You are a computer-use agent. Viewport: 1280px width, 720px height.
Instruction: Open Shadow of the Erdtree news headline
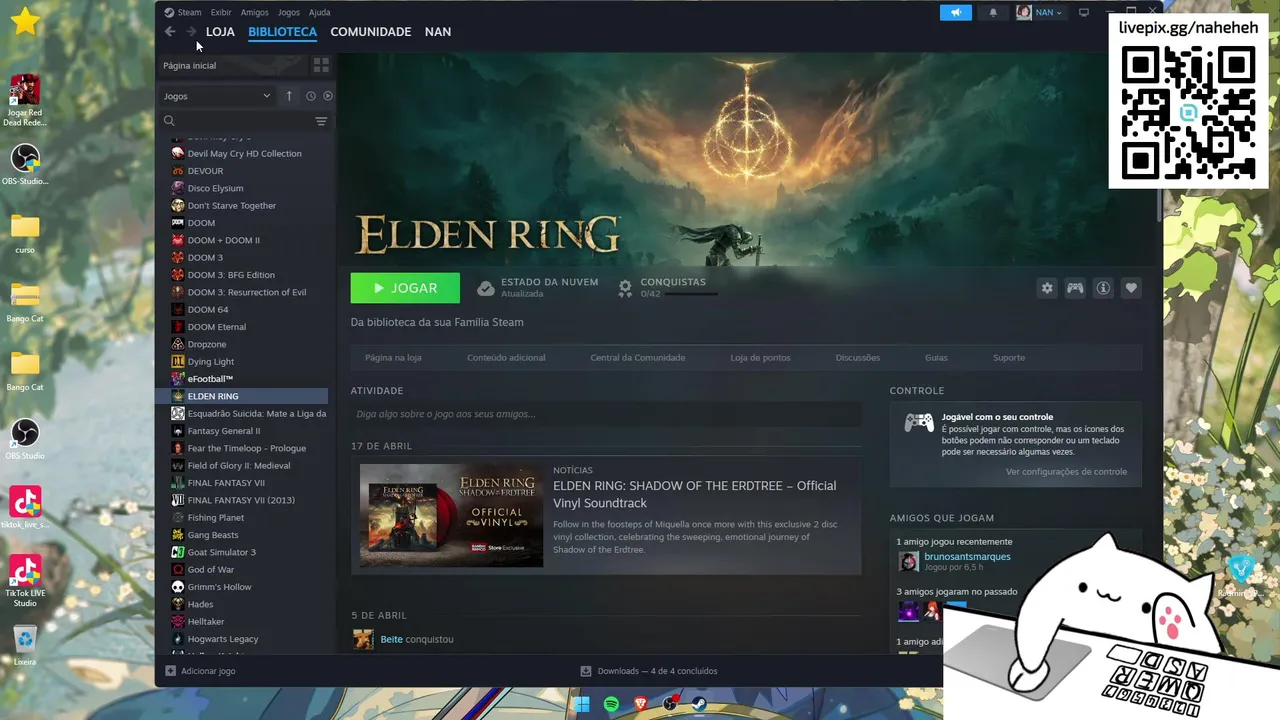pyautogui.click(x=694, y=494)
